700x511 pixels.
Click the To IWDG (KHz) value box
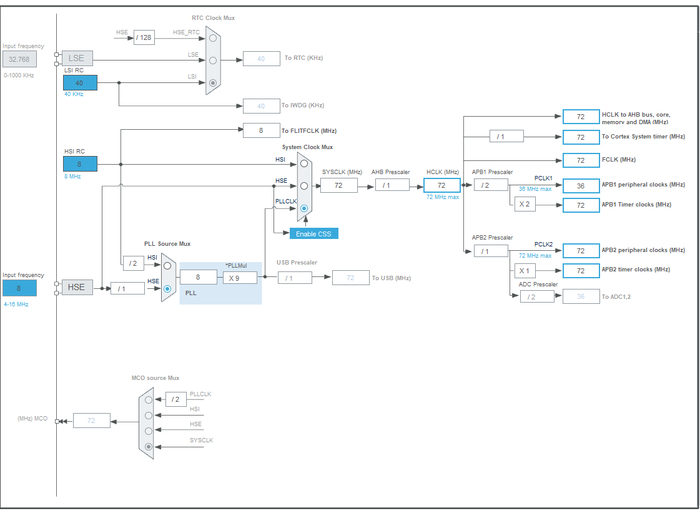click(262, 106)
